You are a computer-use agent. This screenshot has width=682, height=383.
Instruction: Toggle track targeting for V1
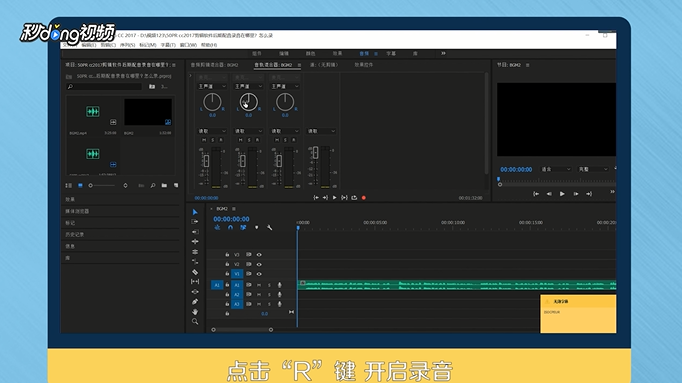click(237, 274)
